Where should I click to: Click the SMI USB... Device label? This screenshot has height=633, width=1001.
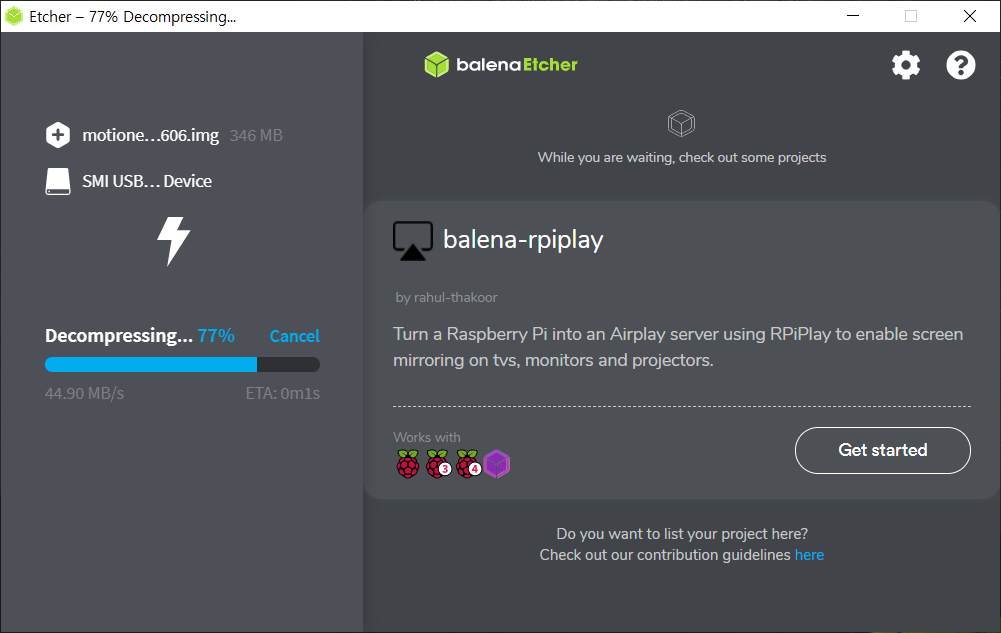tap(147, 181)
